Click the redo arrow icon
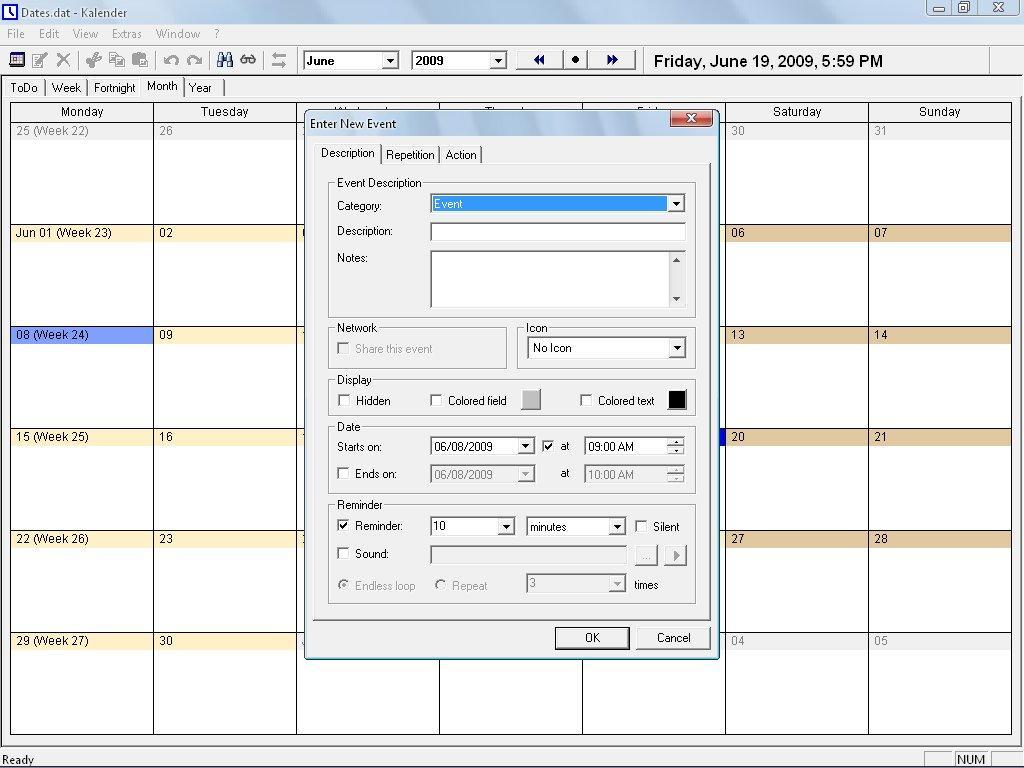This screenshot has height=768, width=1024. click(194, 60)
